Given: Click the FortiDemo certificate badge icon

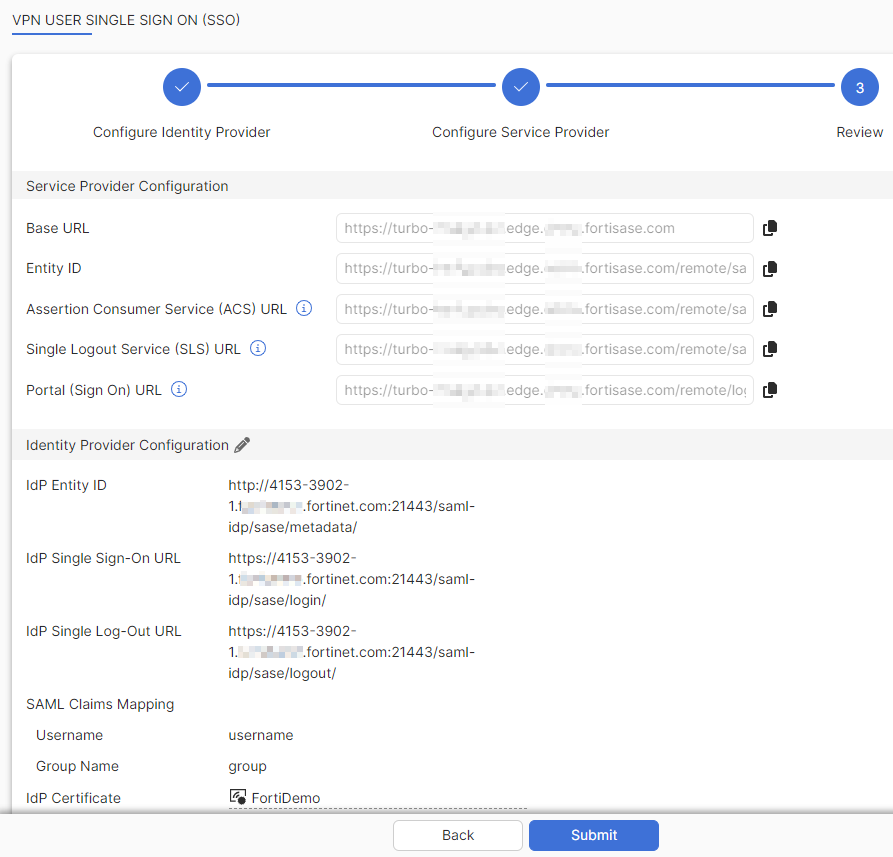Looking at the screenshot, I should point(237,797).
